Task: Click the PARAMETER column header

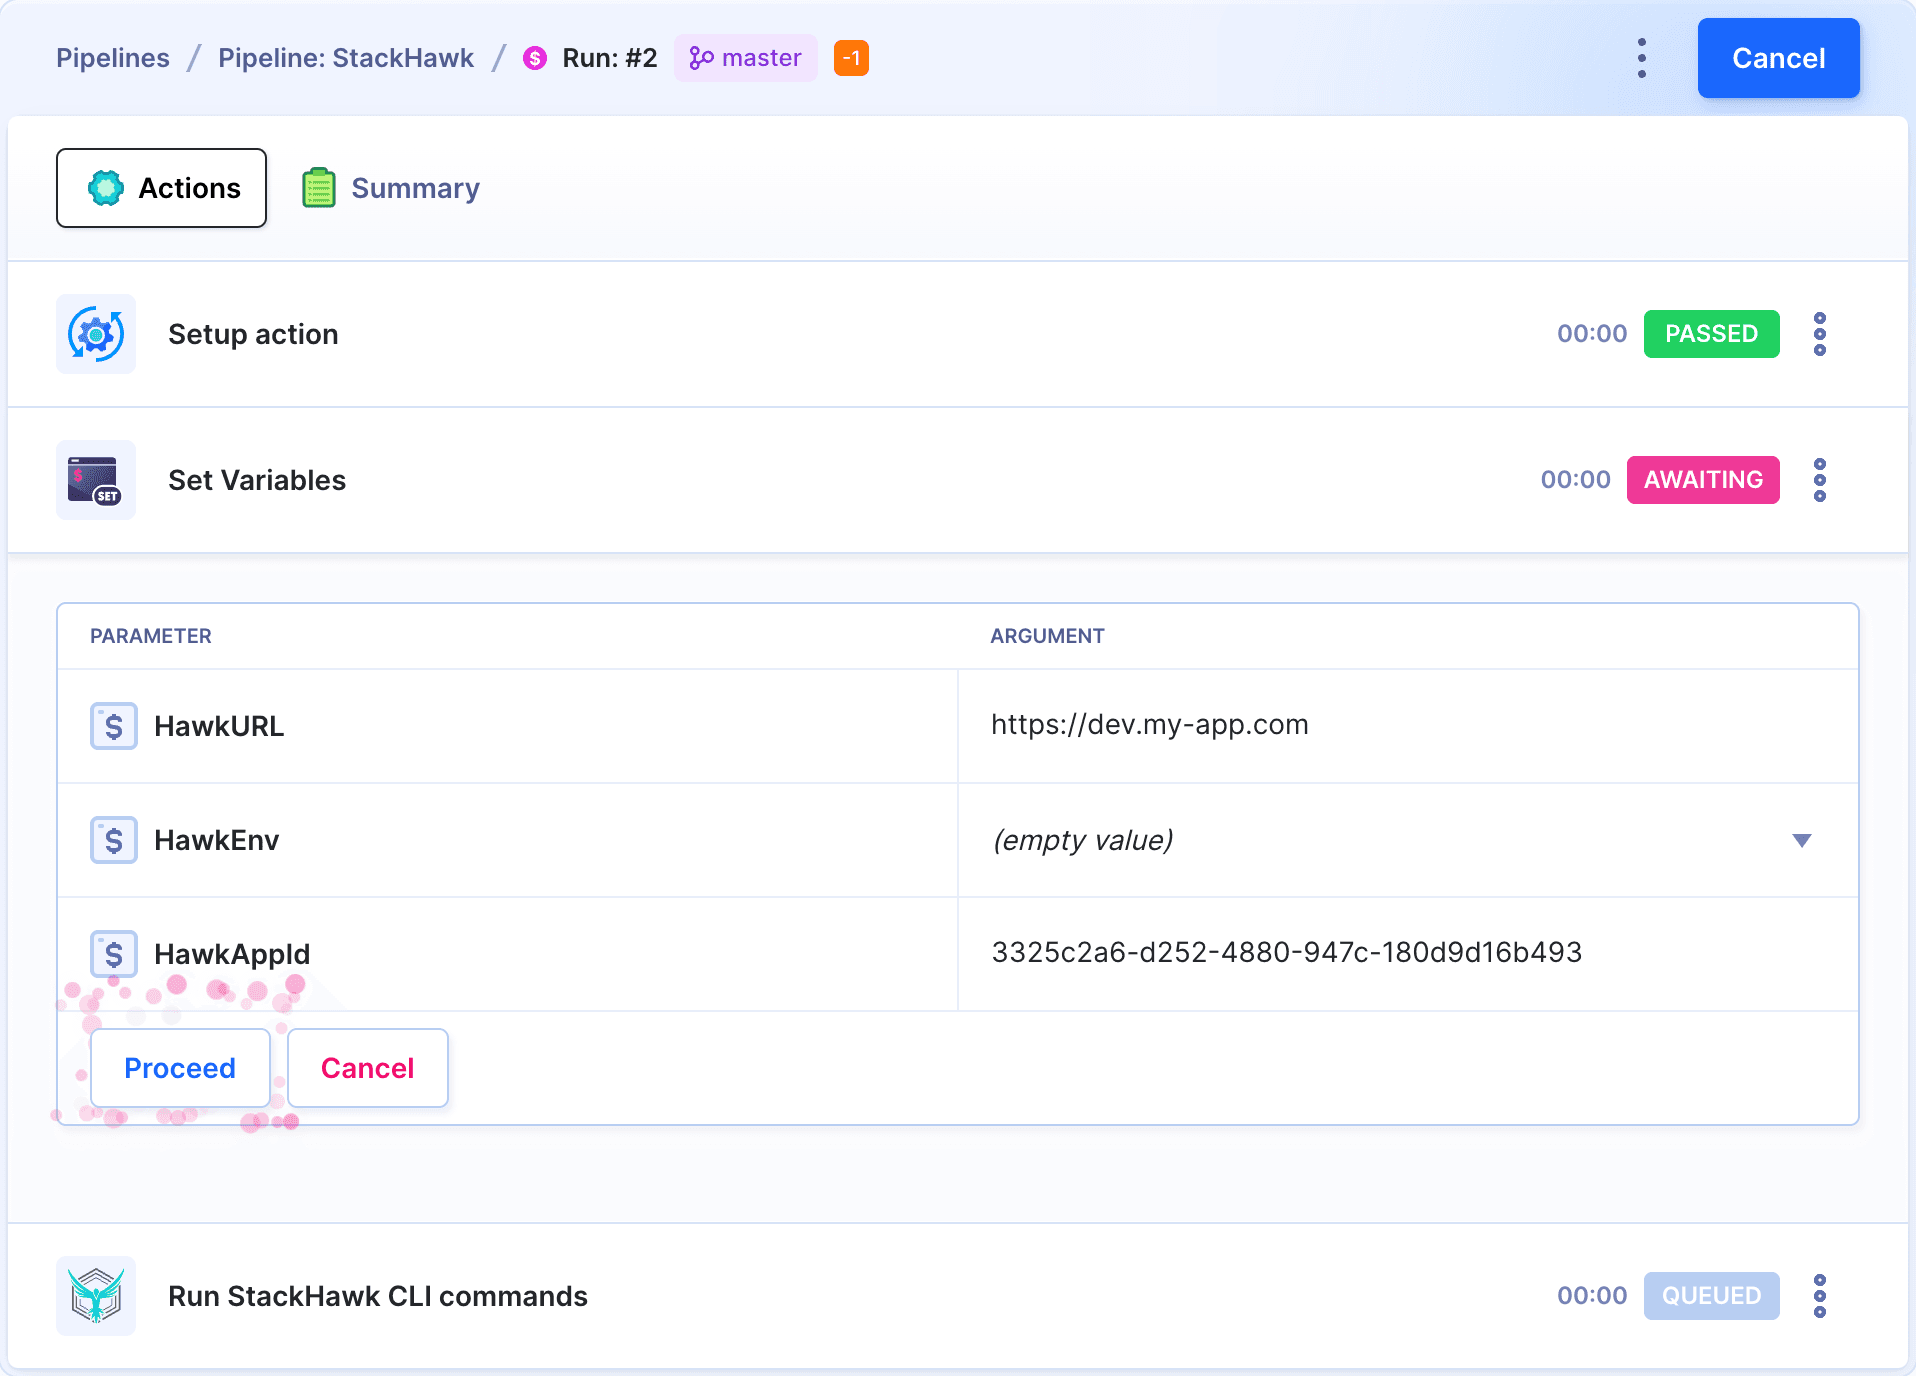Action: (x=151, y=636)
